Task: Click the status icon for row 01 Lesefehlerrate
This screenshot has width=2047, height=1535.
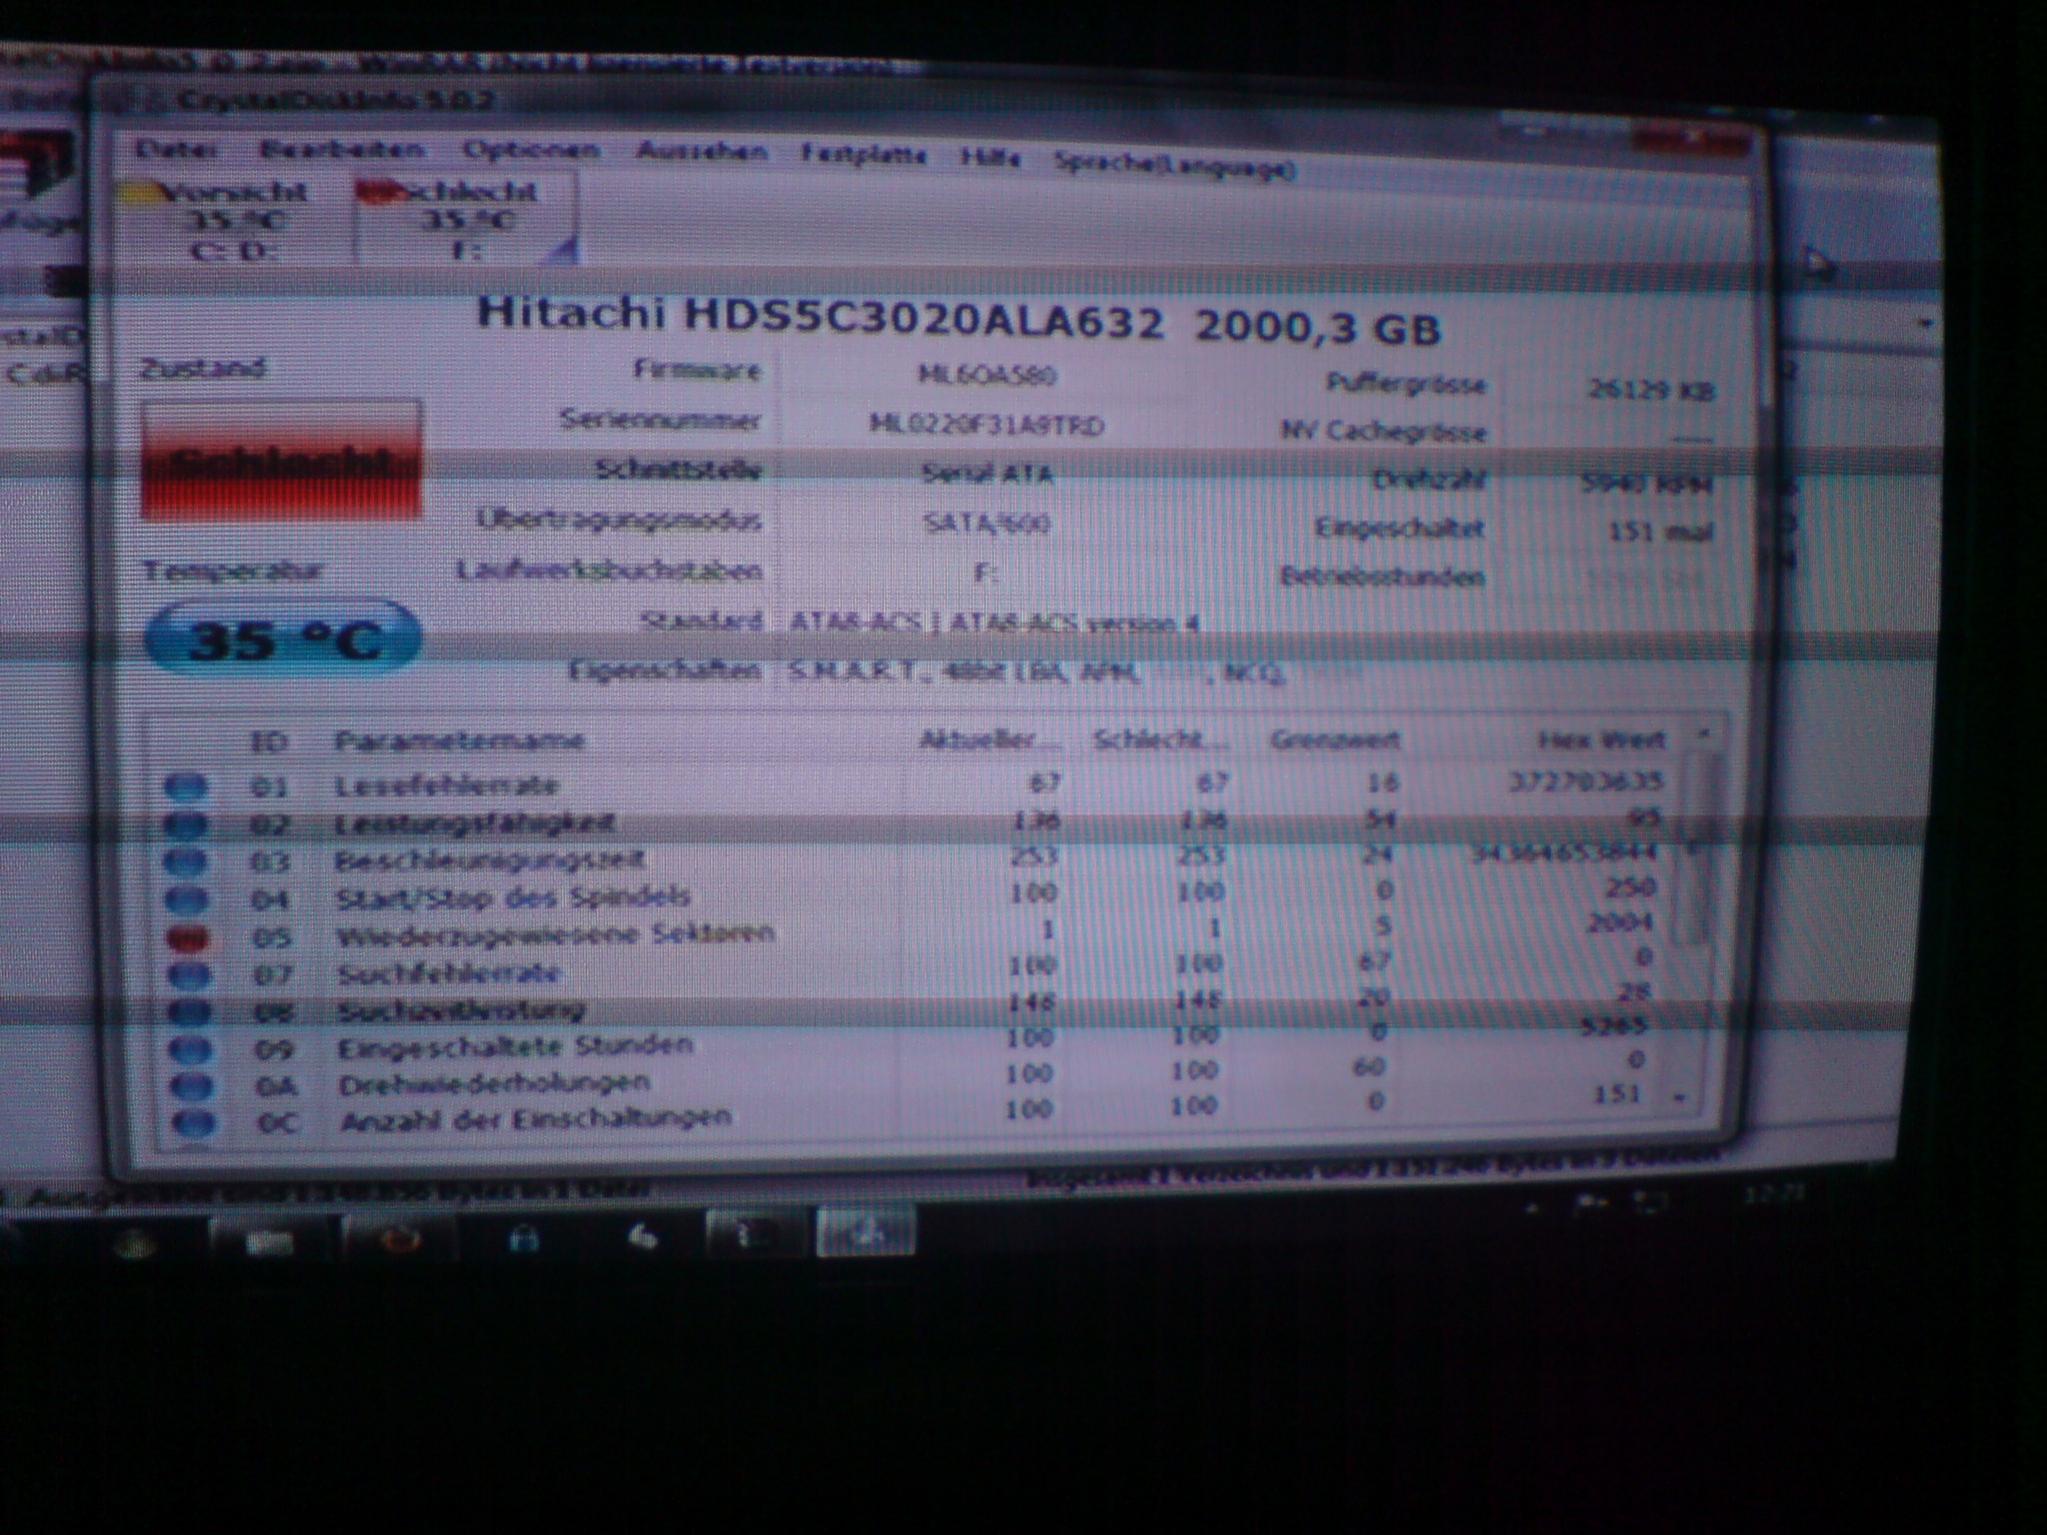Action: coord(186,787)
